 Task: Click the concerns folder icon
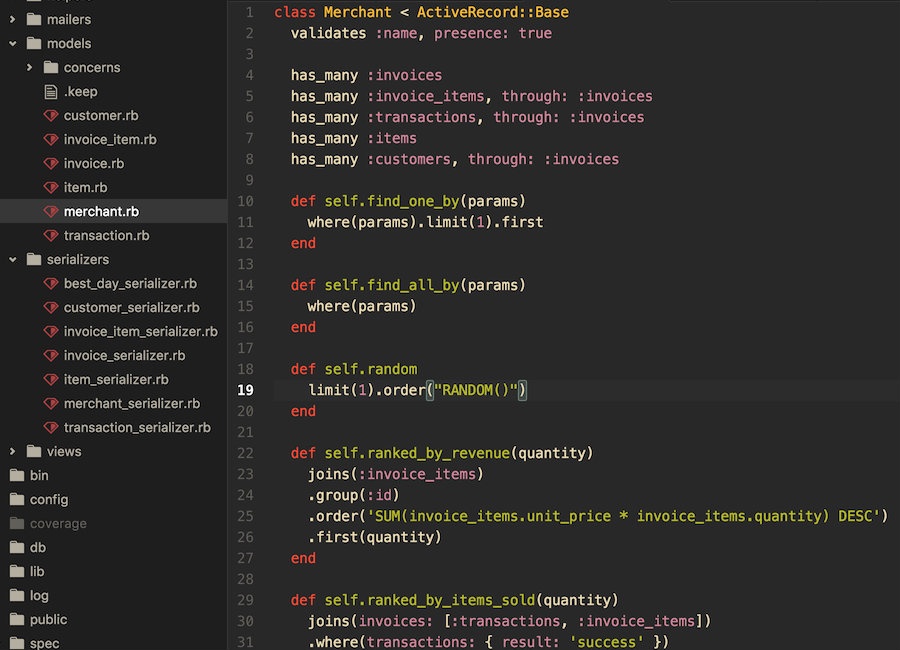click(x=51, y=68)
